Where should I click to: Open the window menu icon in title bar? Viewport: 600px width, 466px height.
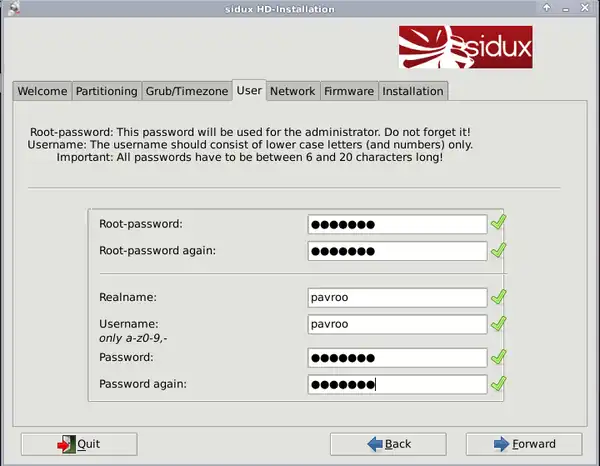(10, 8)
